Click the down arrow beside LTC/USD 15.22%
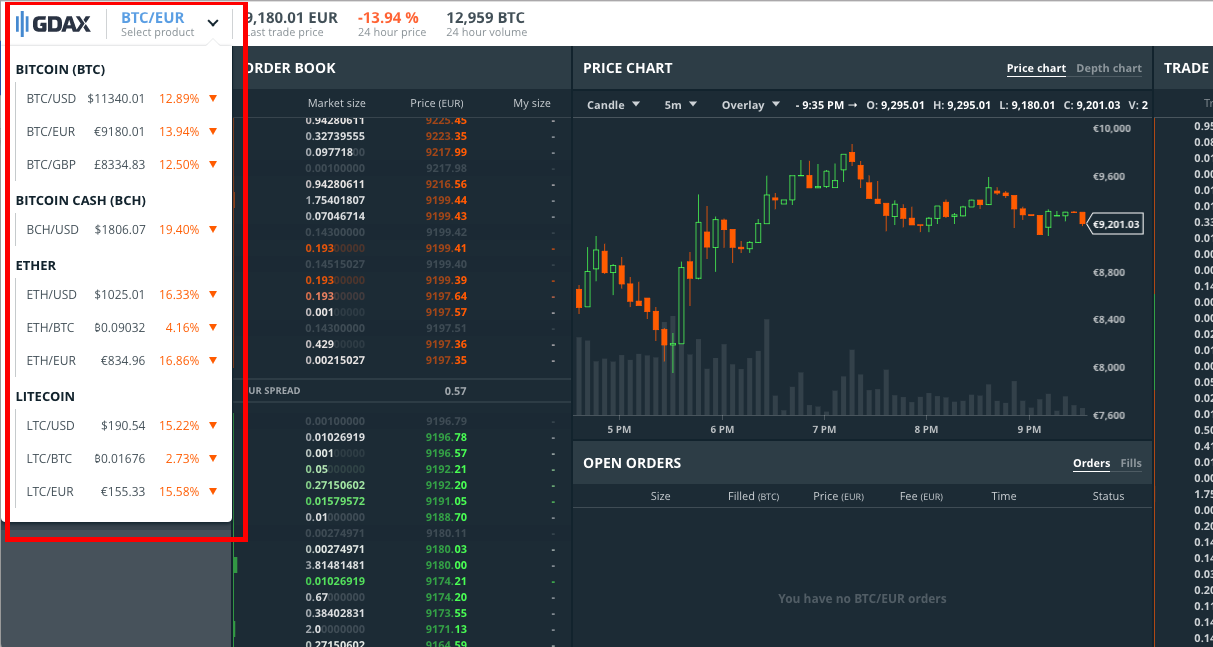 click(213, 426)
